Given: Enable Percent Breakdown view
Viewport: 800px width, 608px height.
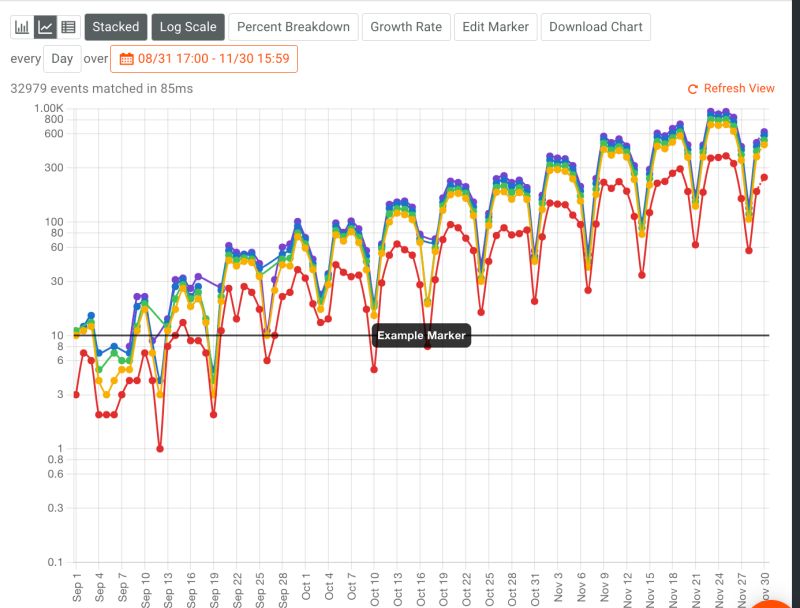Looking at the screenshot, I should click(291, 27).
